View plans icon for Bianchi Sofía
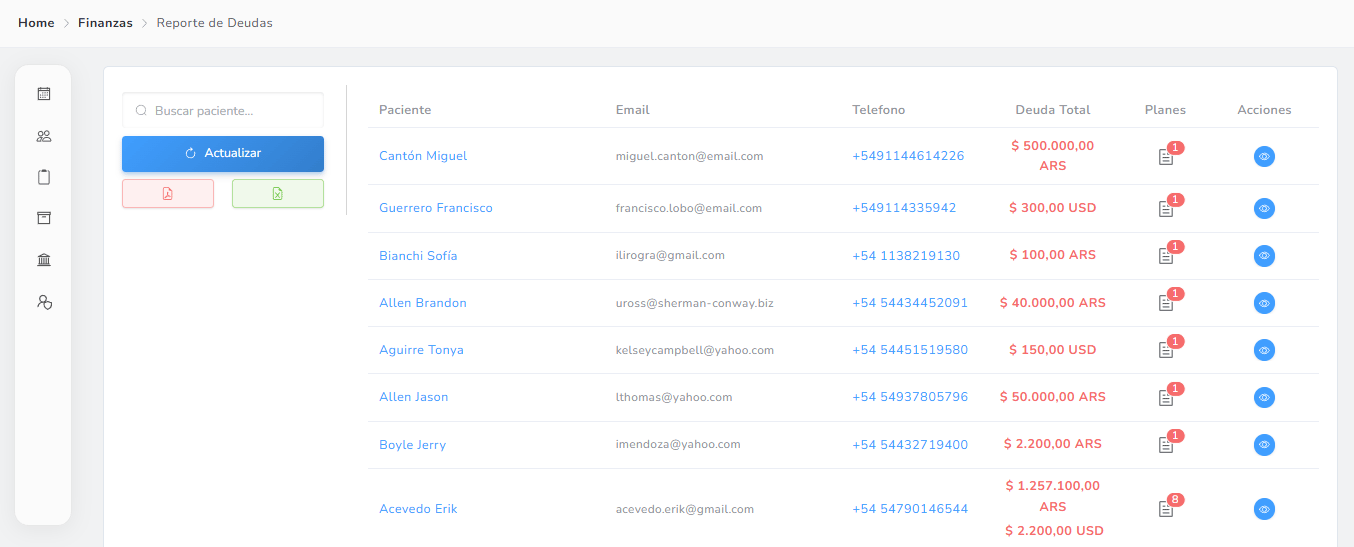1354x547 pixels. pyautogui.click(x=1165, y=256)
